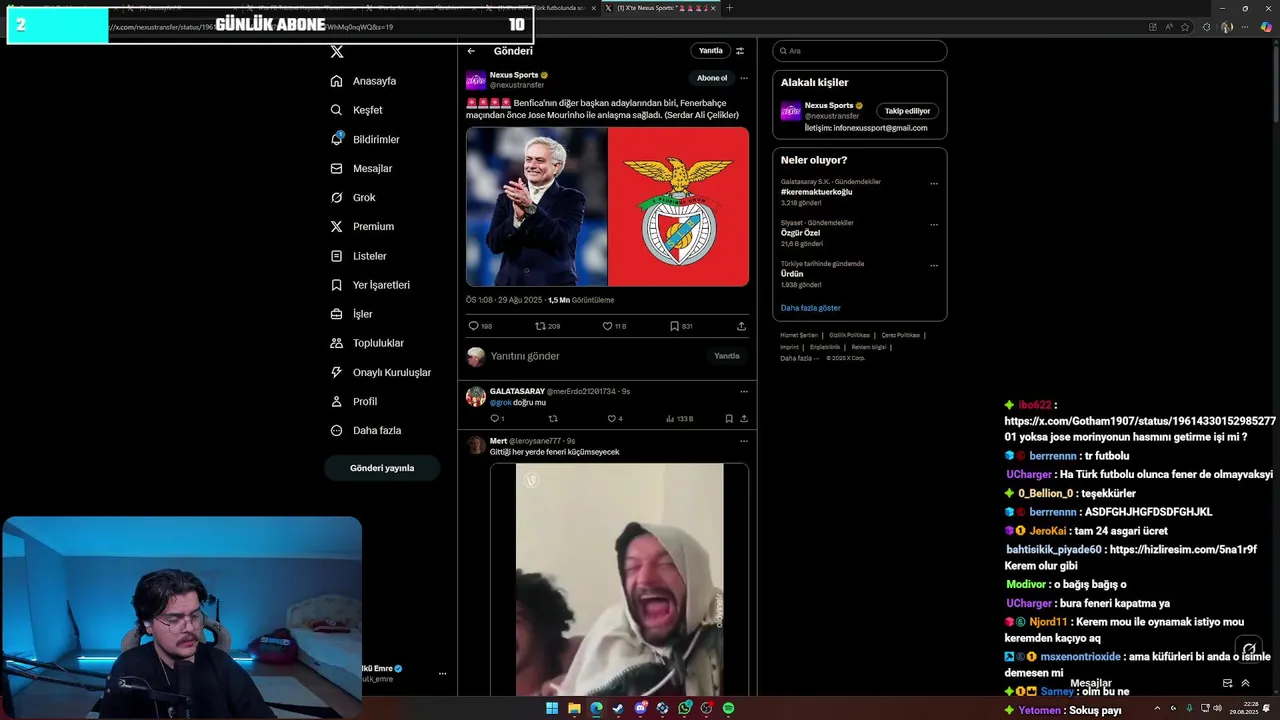This screenshot has width=1280, height=720.
Task: Go to Anasayfa in the sidebar
Action: pos(364,81)
